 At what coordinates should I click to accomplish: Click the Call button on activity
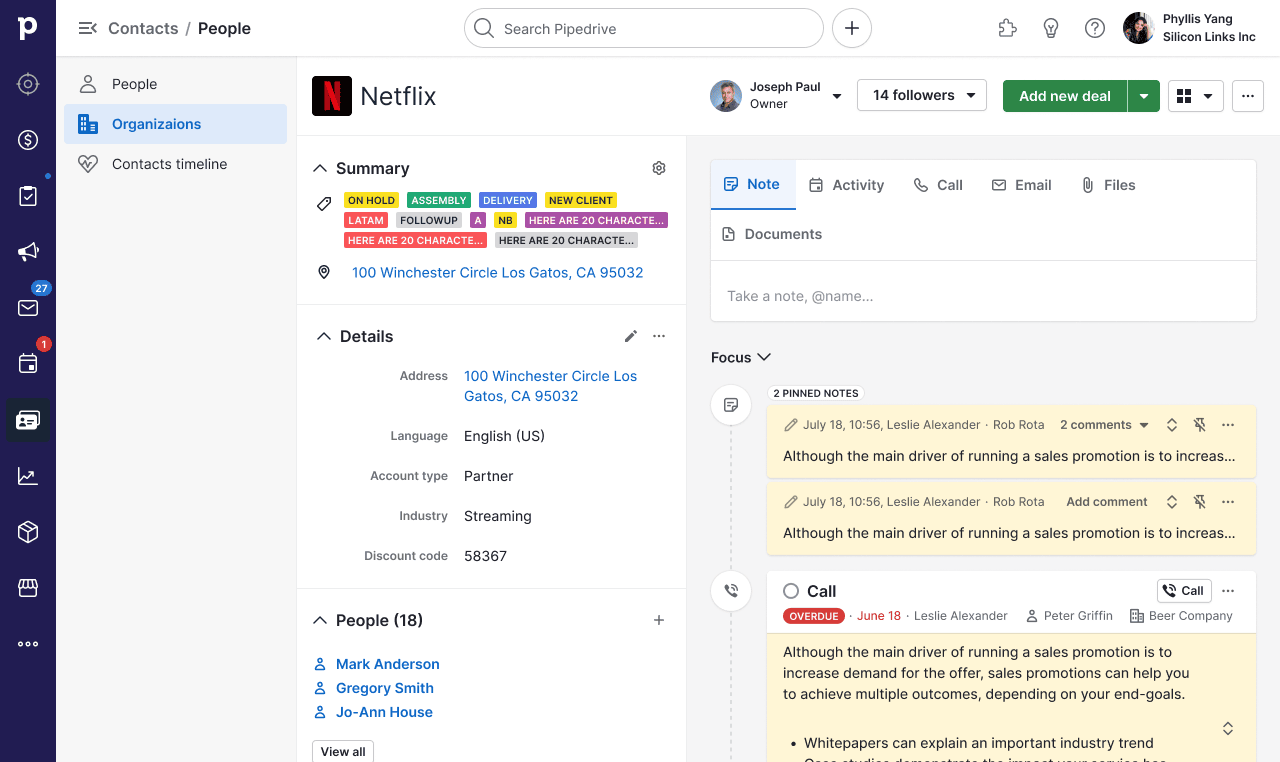tap(1184, 591)
